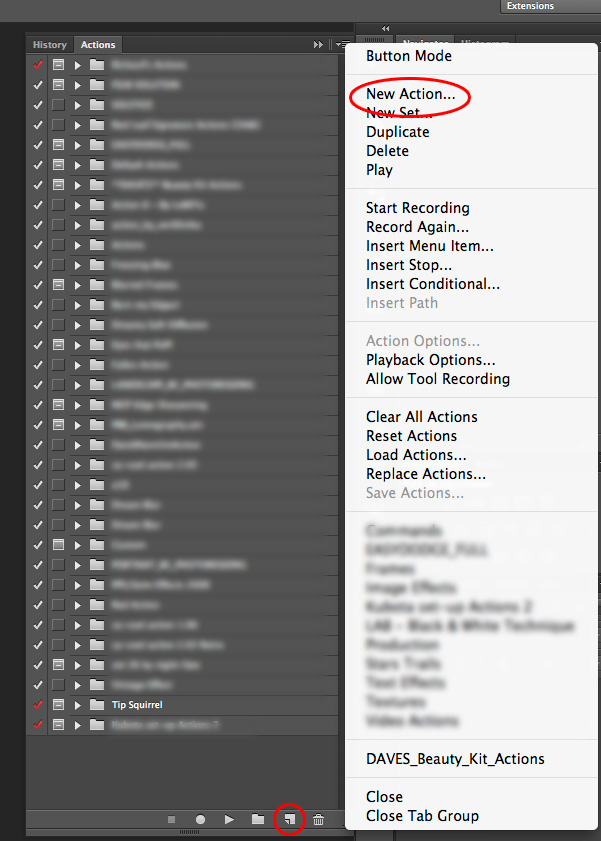Image resolution: width=601 pixels, height=841 pixels.
Task: Click the collapse-dock double-chevron icon under the Extensions button
Action: click(385, 28)
